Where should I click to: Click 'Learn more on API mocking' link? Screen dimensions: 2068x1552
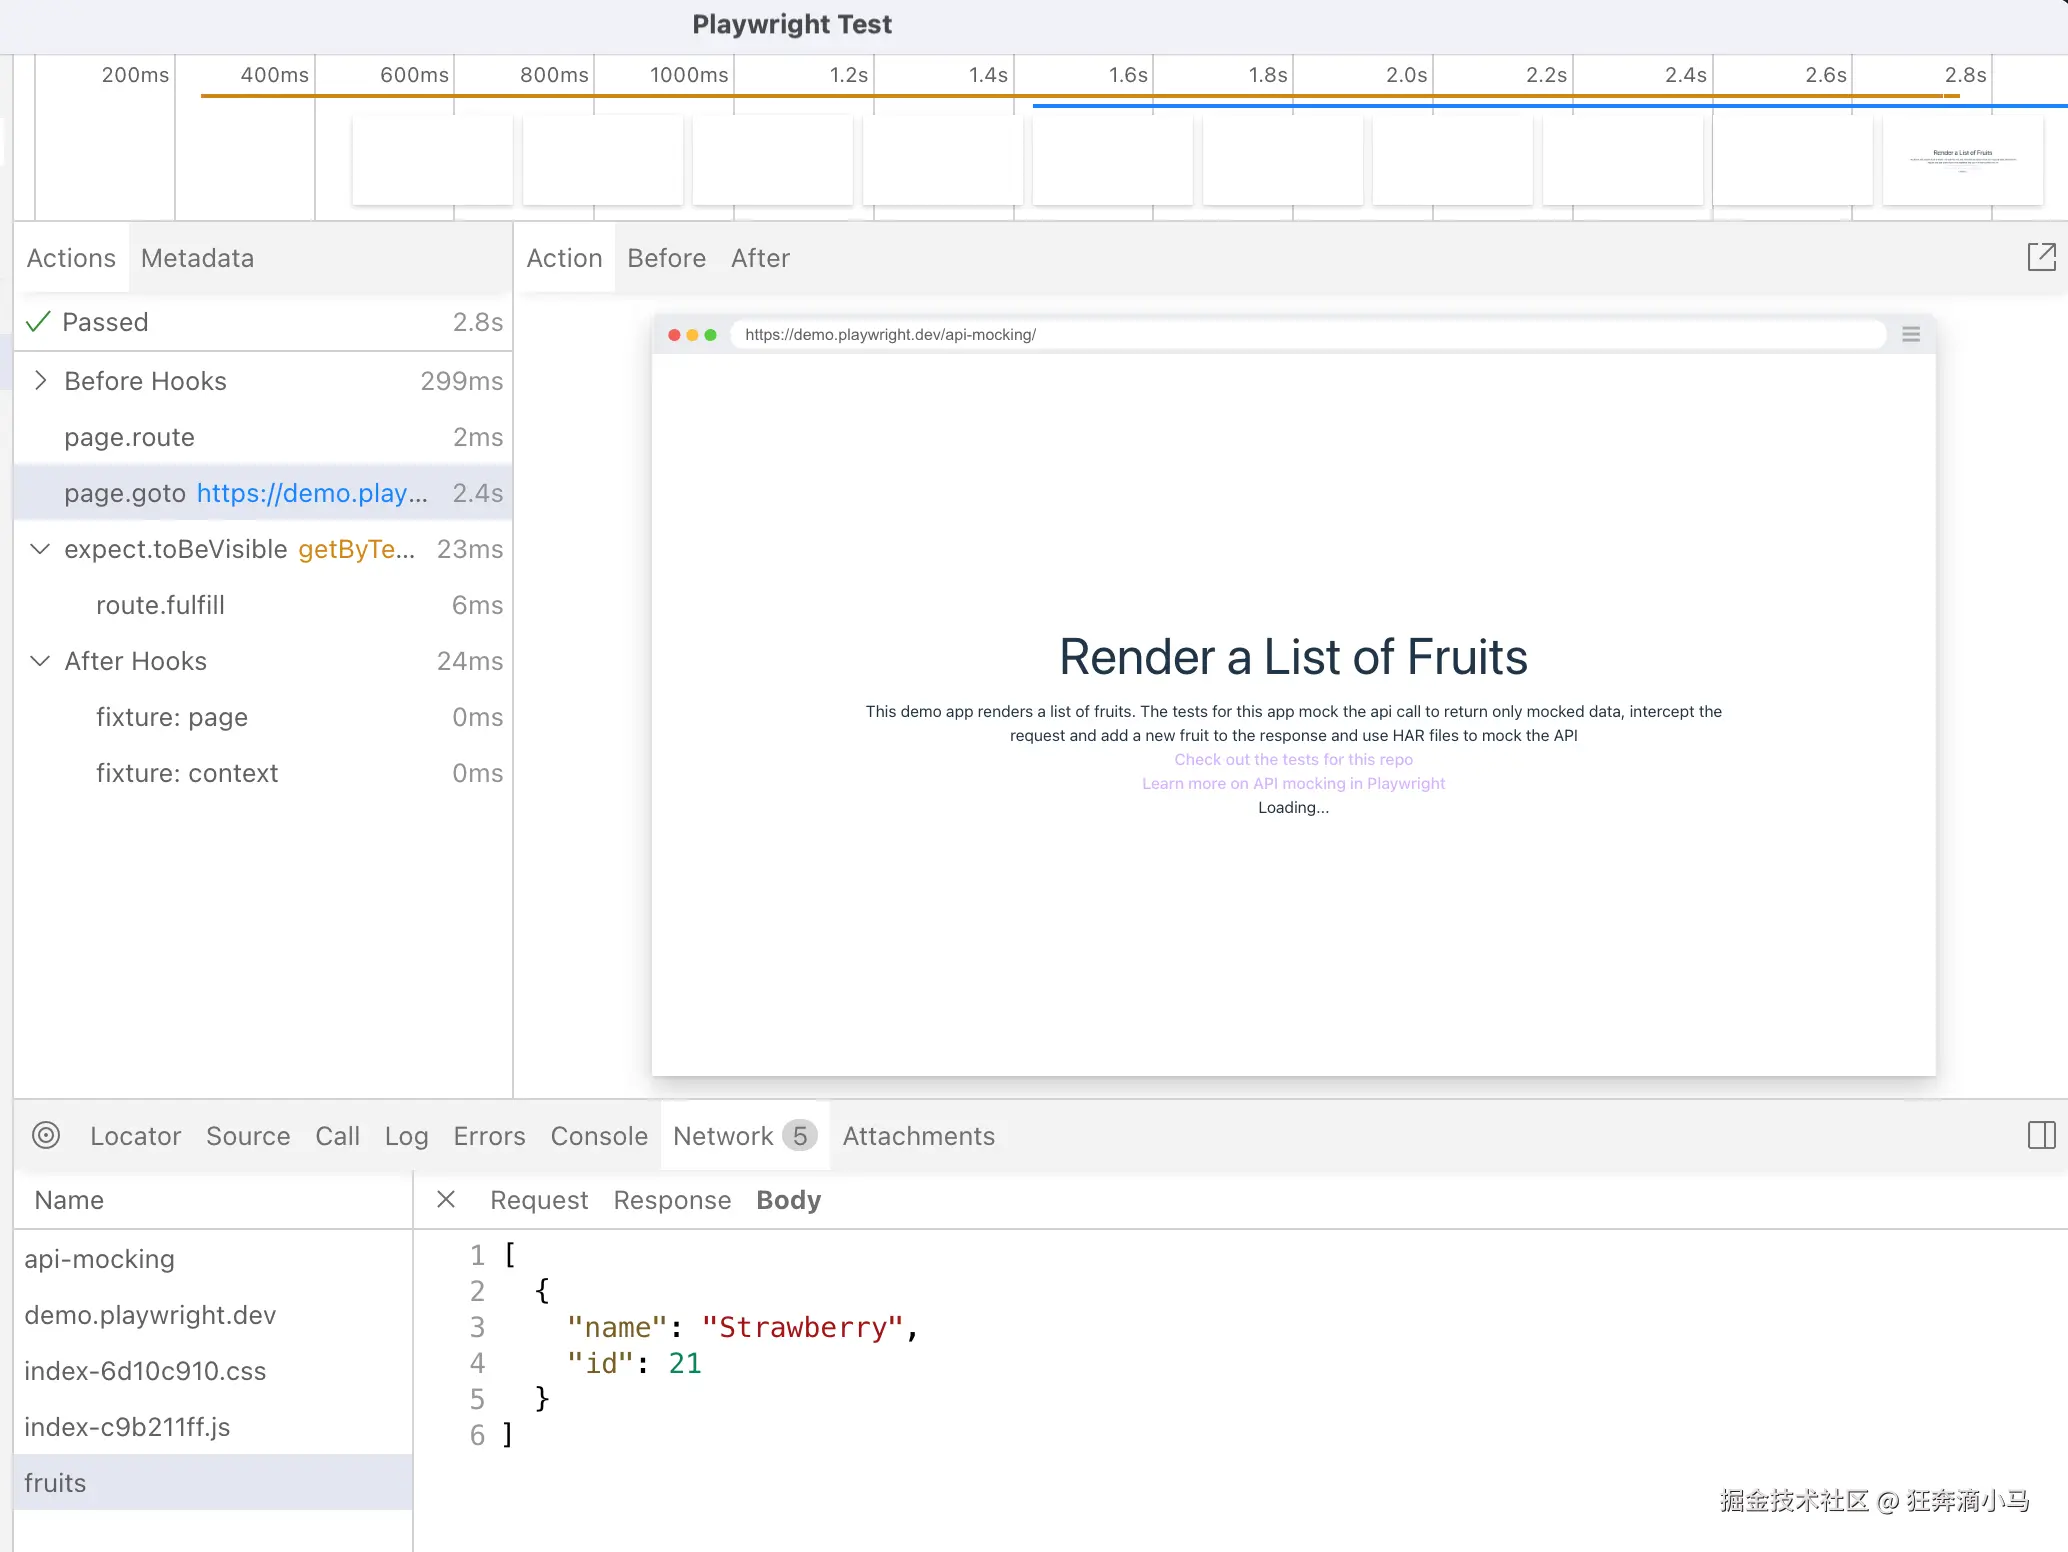point(1293,783)
